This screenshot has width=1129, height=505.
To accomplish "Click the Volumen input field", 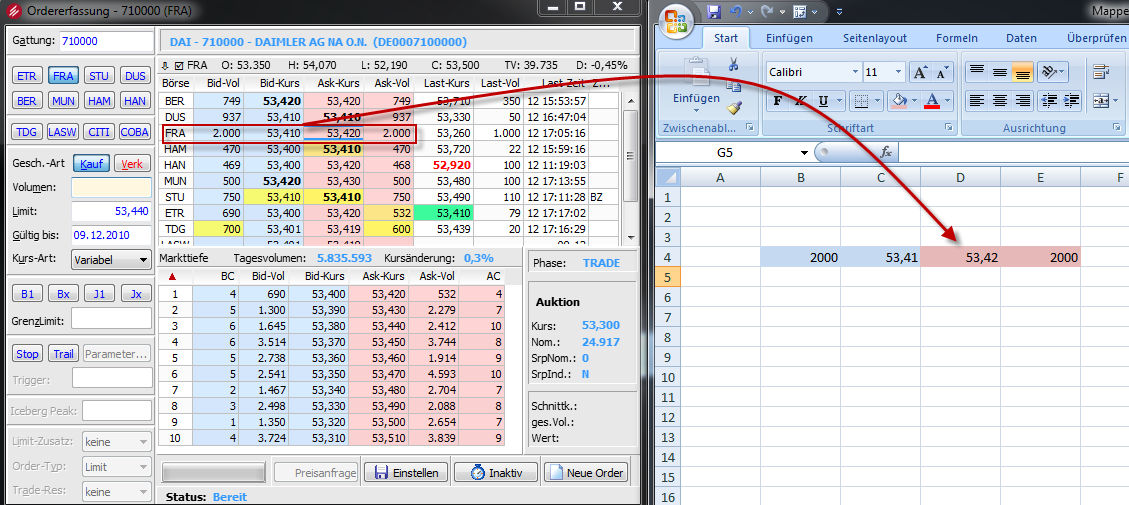I will pyautogui.click(x=112, y=187).
